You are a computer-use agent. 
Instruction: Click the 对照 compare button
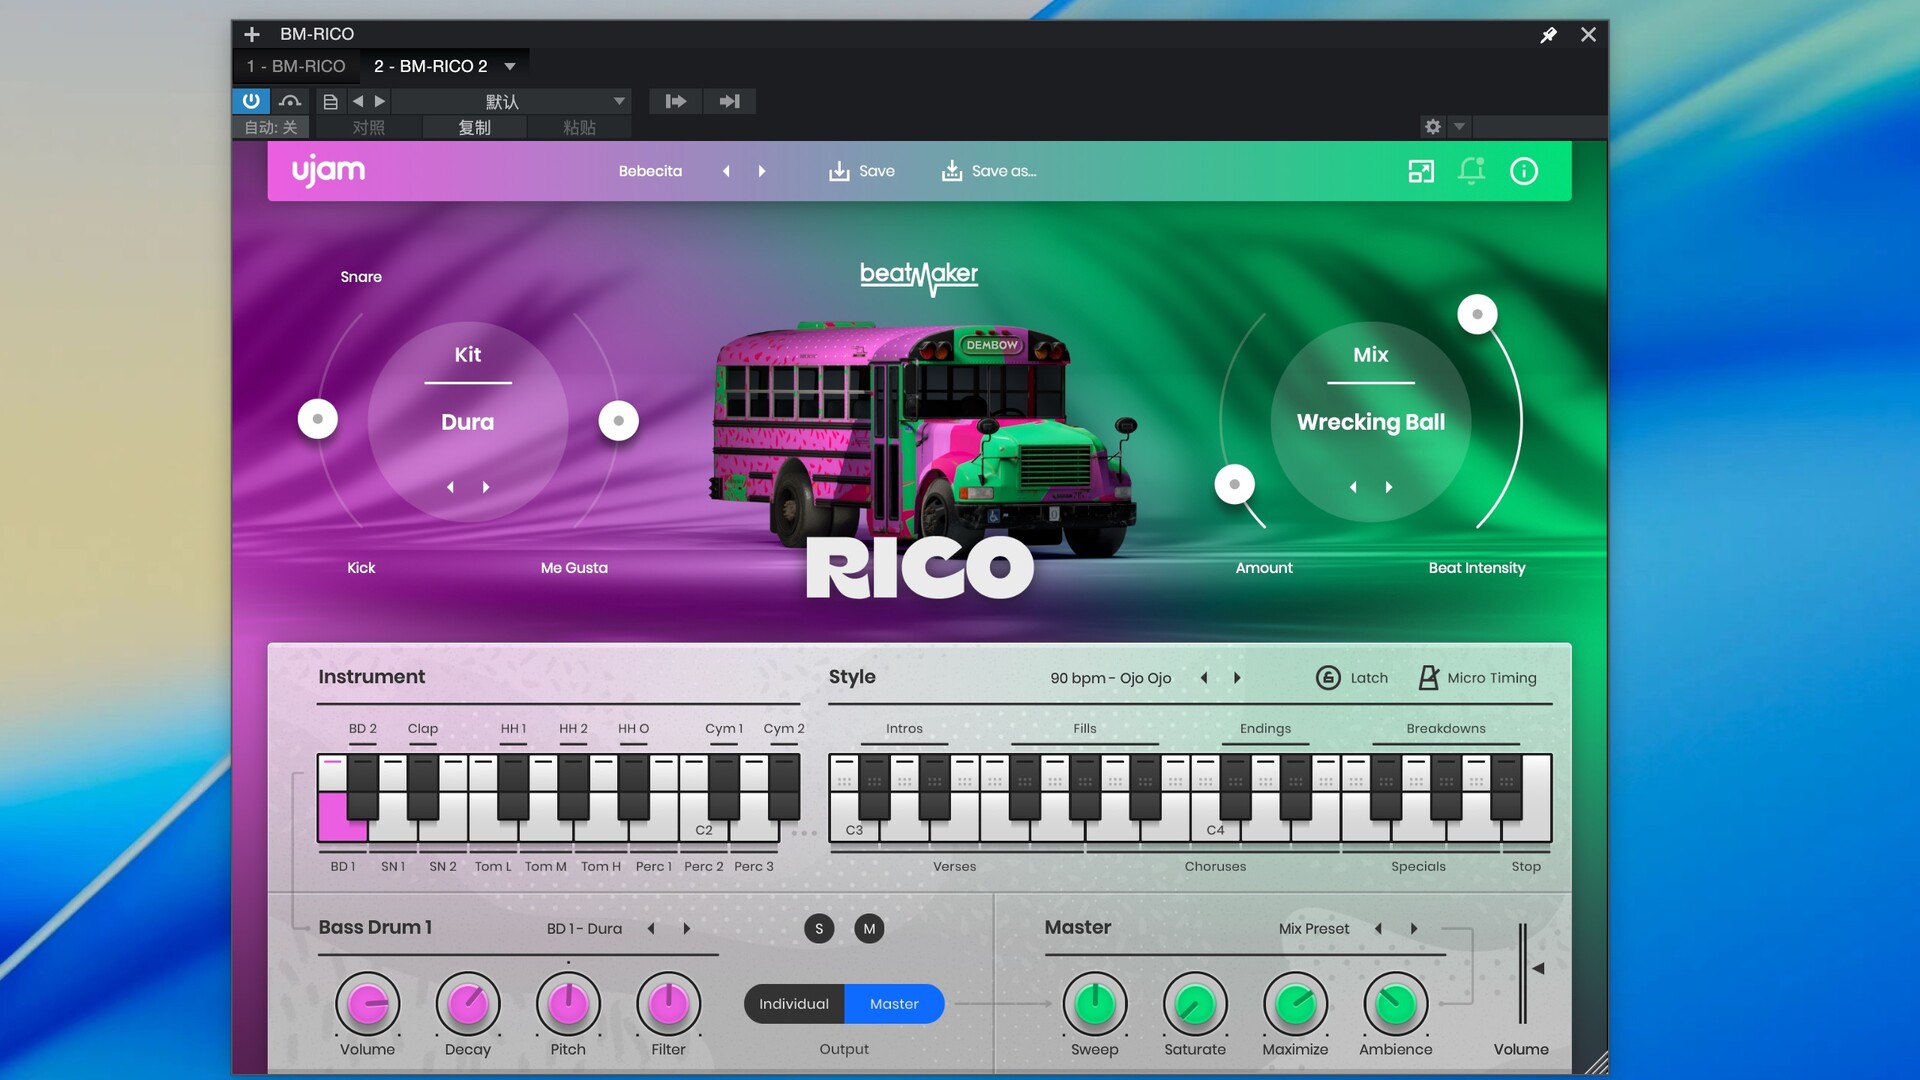tap(368, 127)
